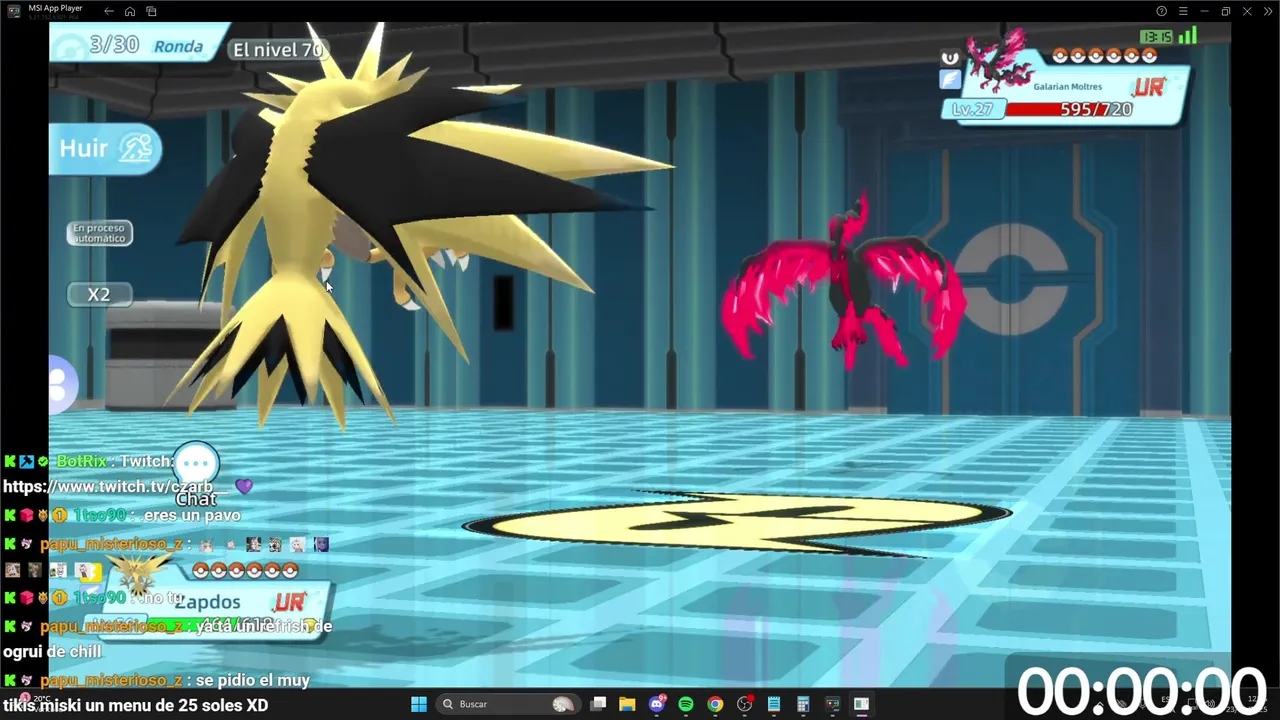Open the multi-instance windows icon in title bar
Image resolution: width=1280 pixels, height=720 pixels.
click(x=151, y=11)
